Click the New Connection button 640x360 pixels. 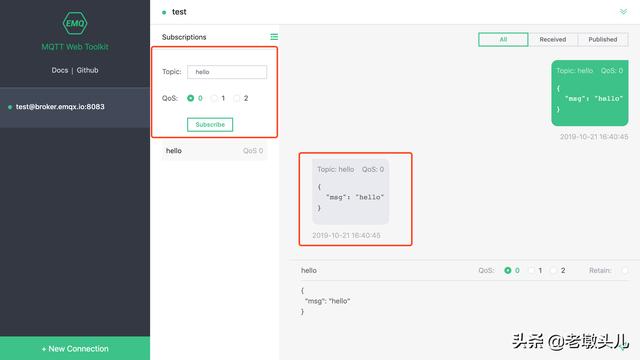[75, 348]
